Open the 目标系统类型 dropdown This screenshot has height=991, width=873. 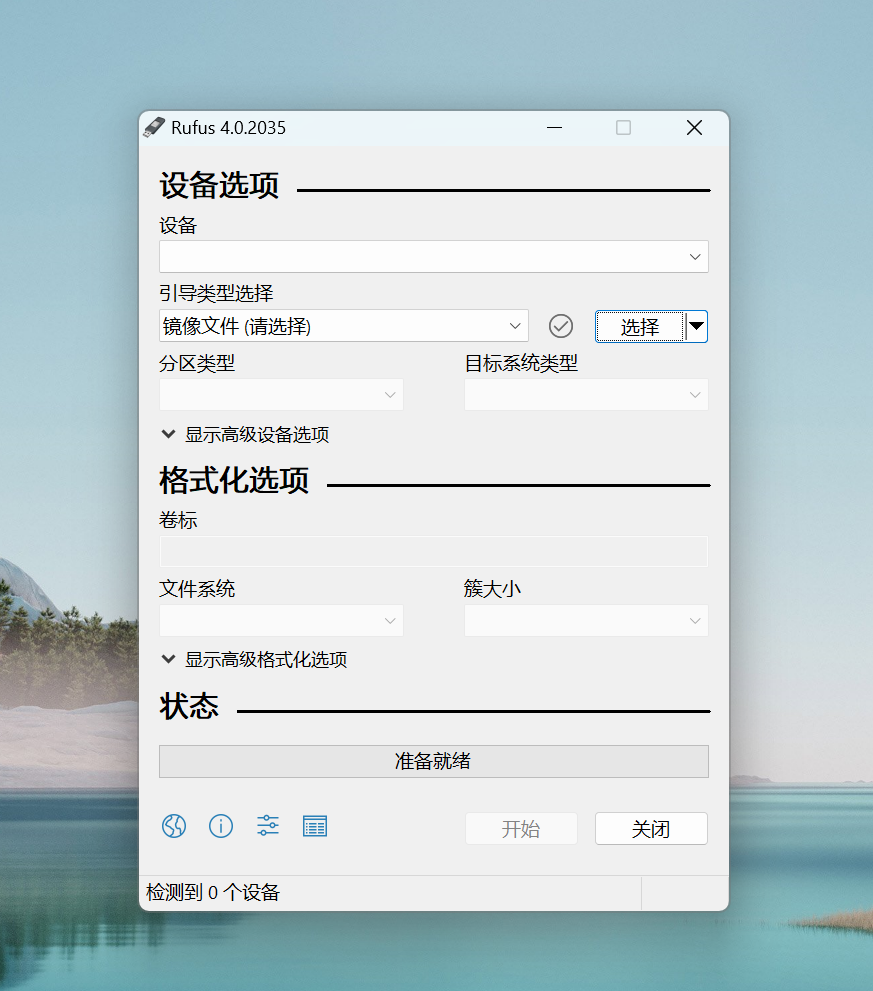click(x=586, y=395)
